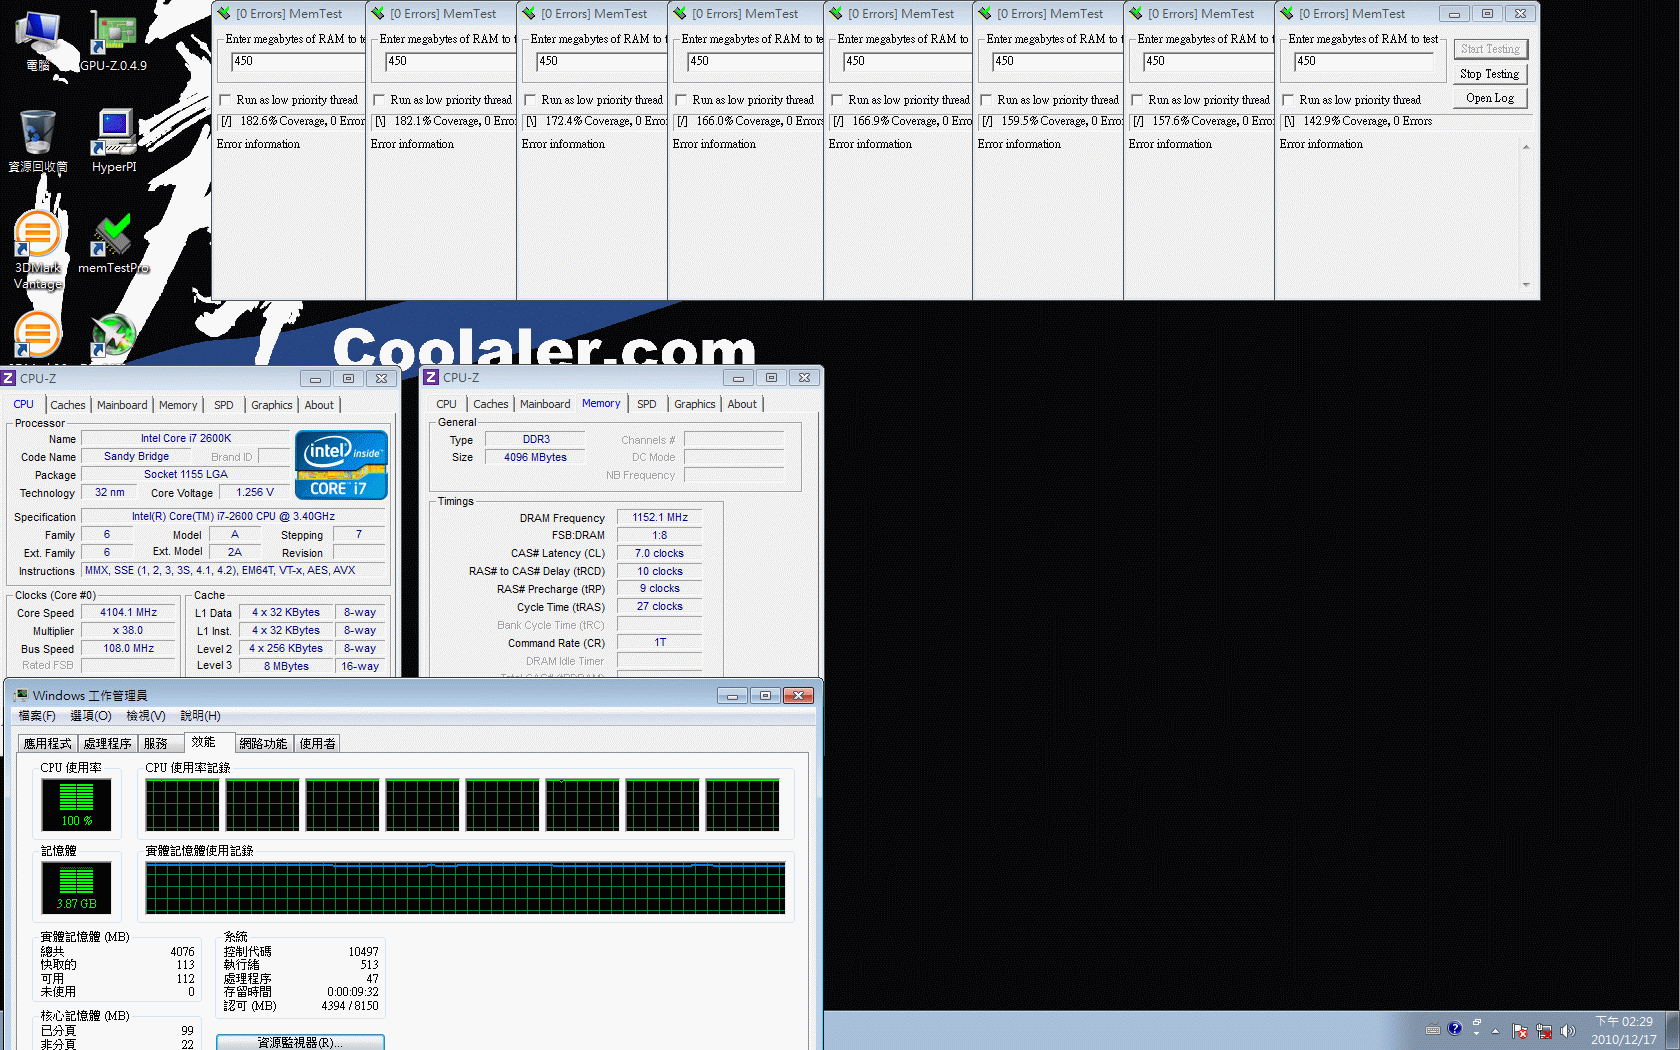Switch to the 應用程式 tab in Task Manager
The height and width of the screenshot is (1050, 1680).
click(48, 744)
